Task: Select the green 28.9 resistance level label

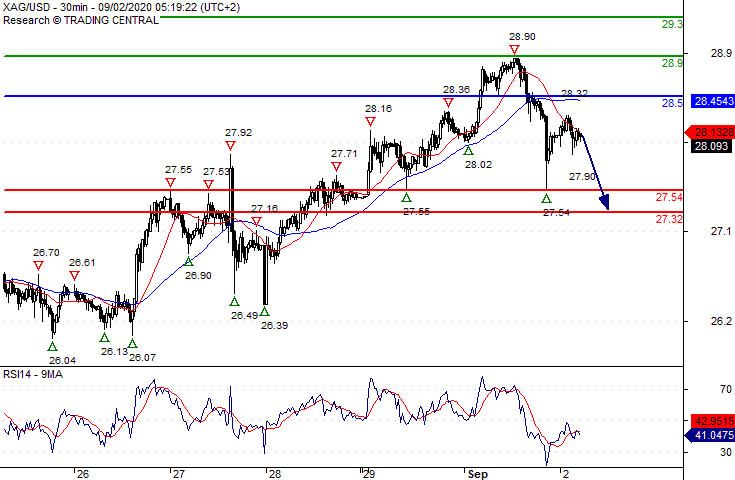Action: coord(672,63)
